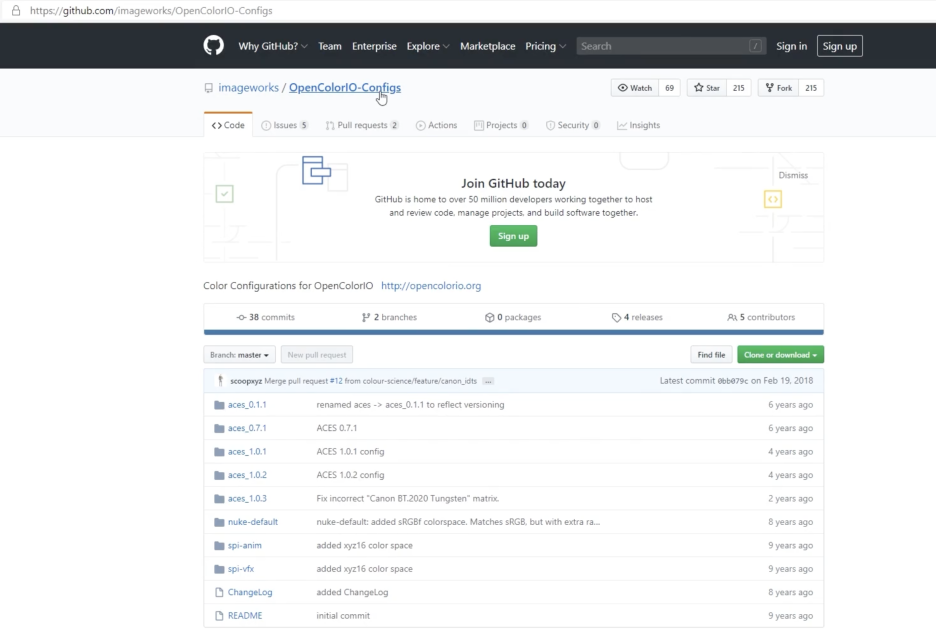View the 69 watchers count
Viewport: 936px width, 635px height.
click(x=669, y=88)
